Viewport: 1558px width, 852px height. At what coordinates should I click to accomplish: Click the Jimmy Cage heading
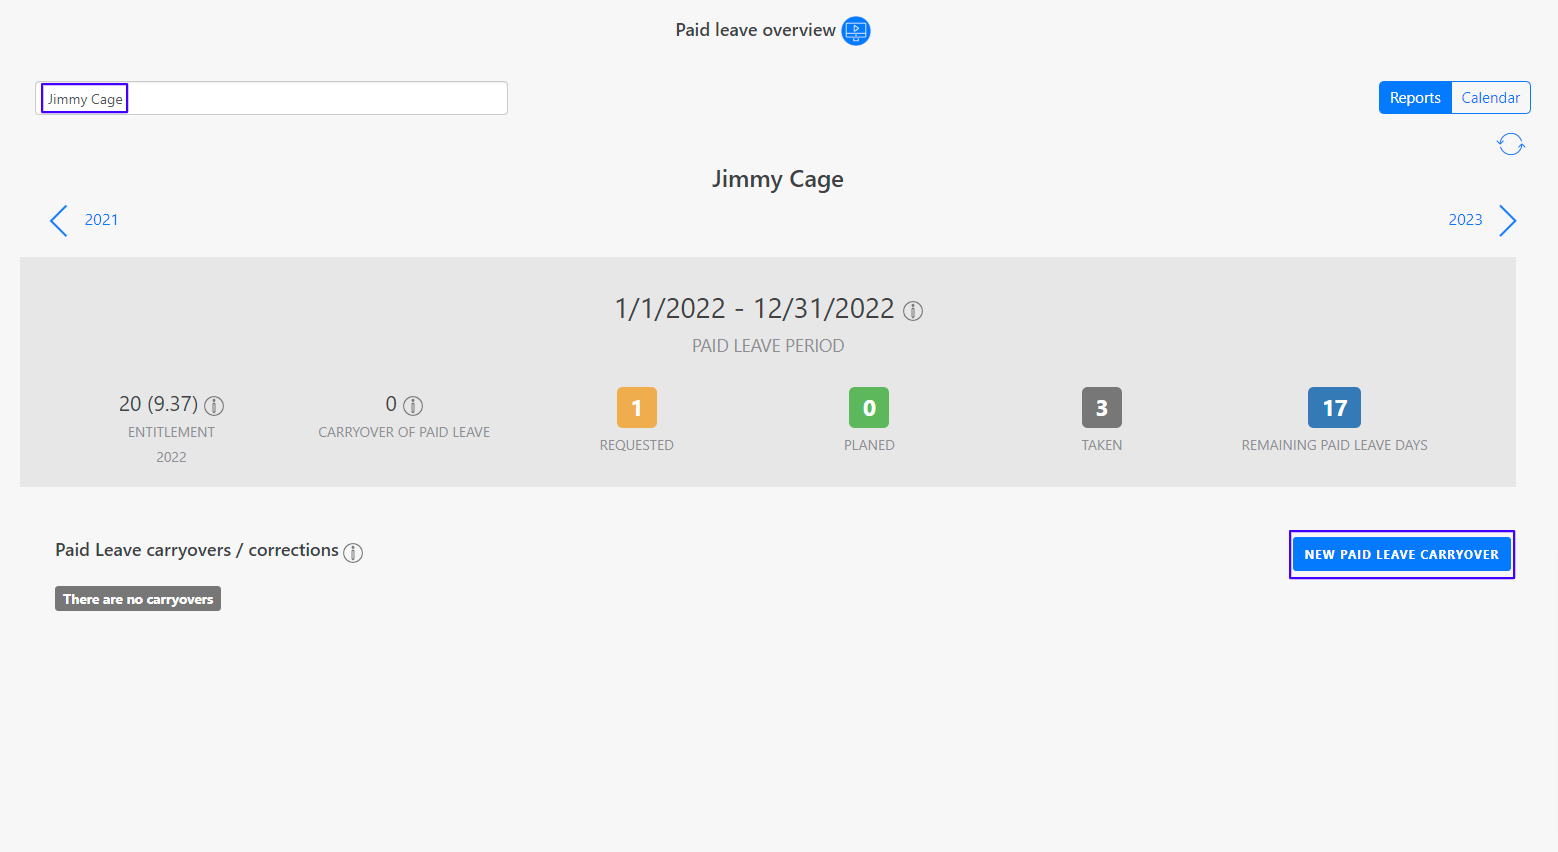778,180
